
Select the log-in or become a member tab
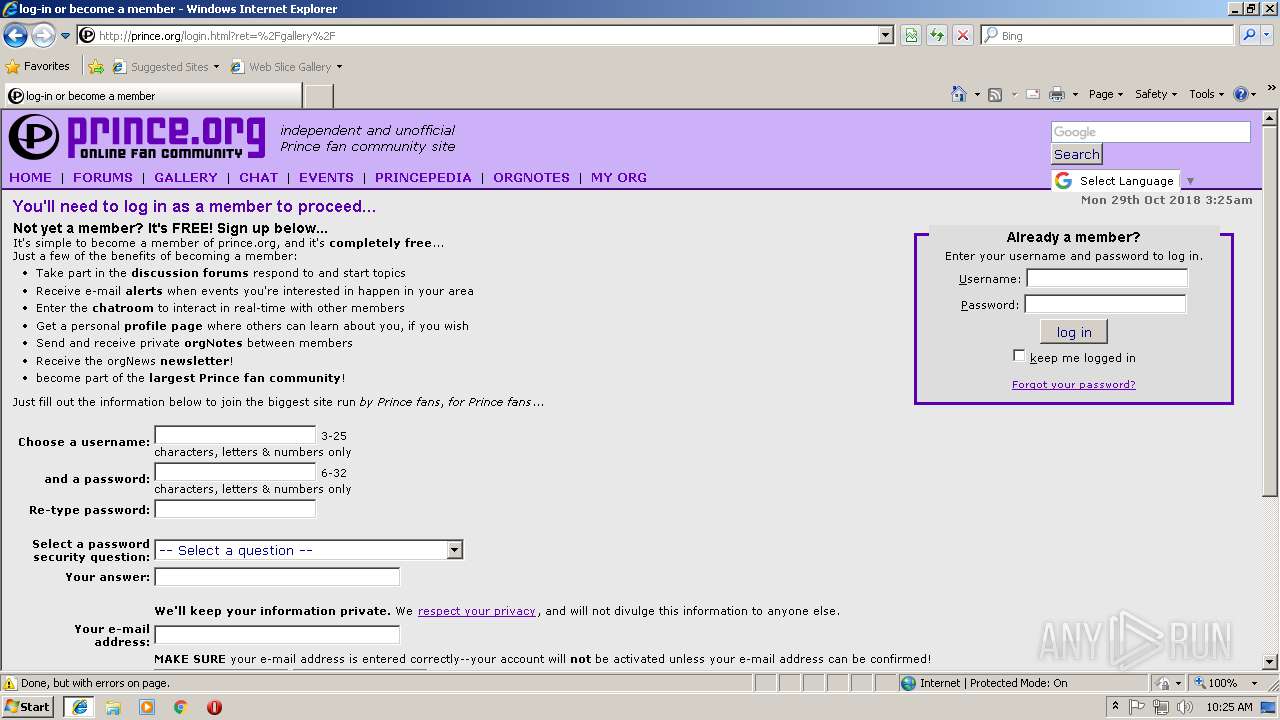(153, 96)
